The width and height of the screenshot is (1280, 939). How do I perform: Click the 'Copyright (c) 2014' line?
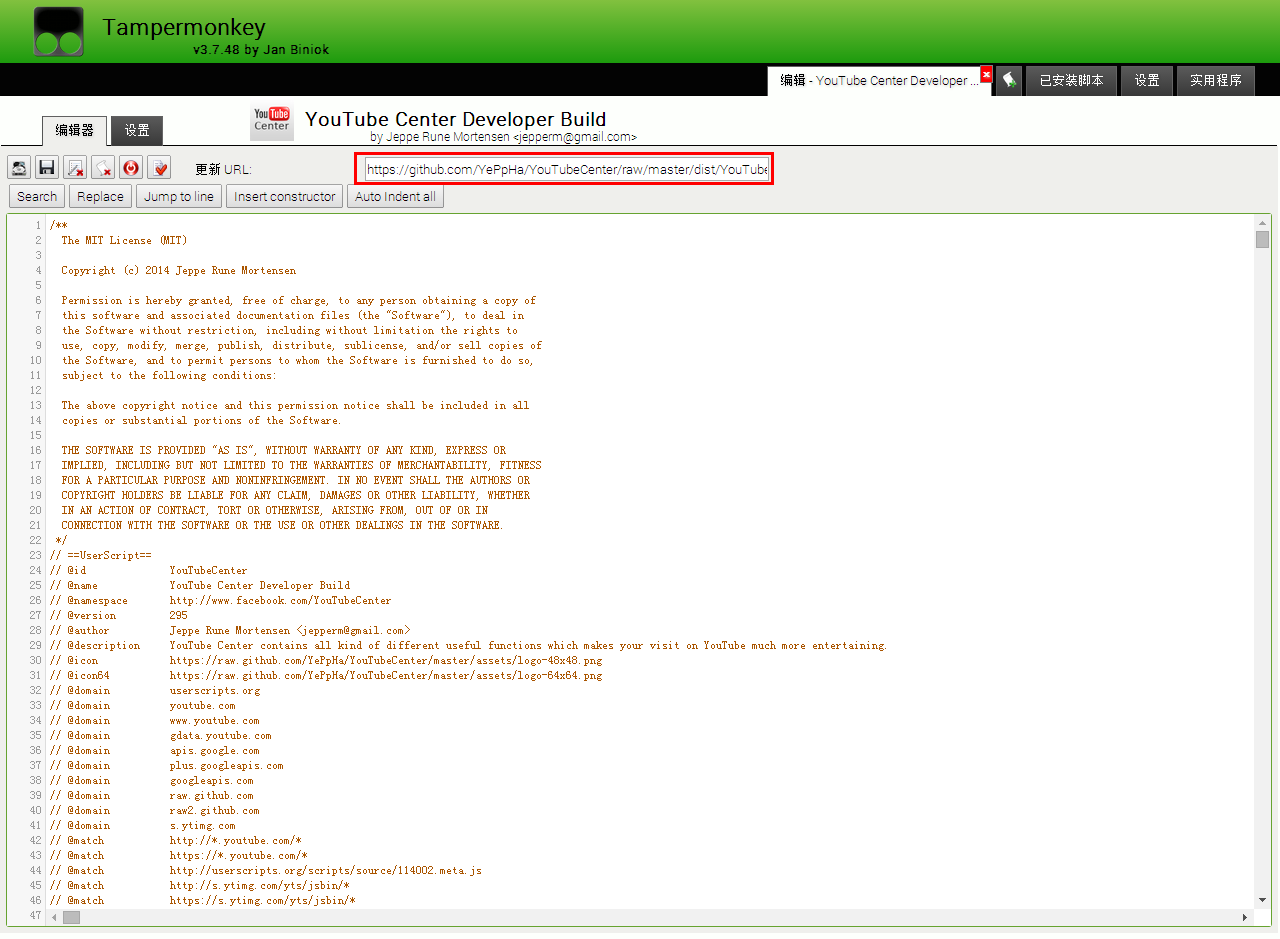coord(178,270)
